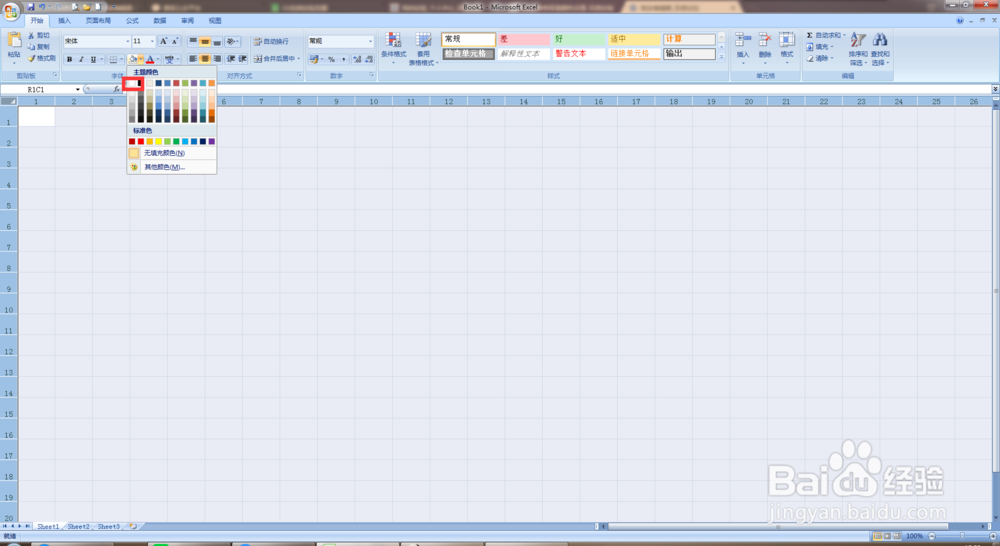The height and width of the screenshot is (546, 1000).
Task: Click the Increase Indent icon
Action: pos(242,59)
